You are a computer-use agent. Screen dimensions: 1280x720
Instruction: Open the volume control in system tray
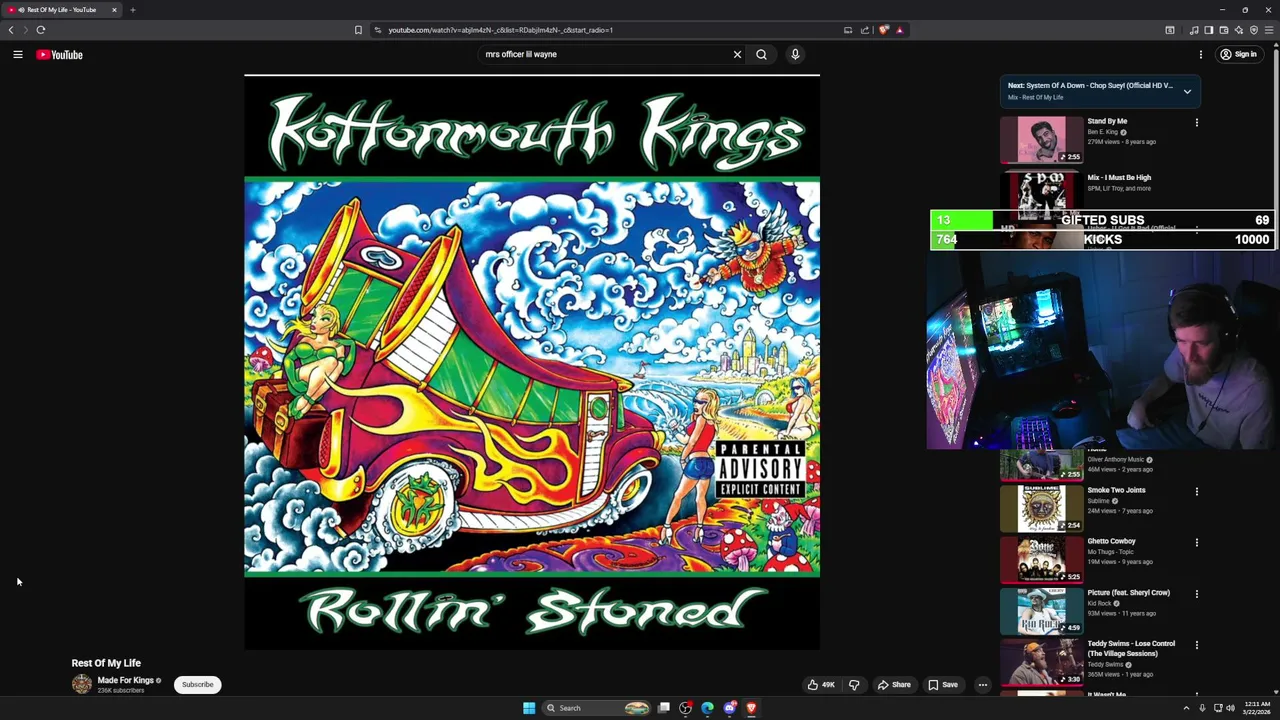pos(1230,708)
